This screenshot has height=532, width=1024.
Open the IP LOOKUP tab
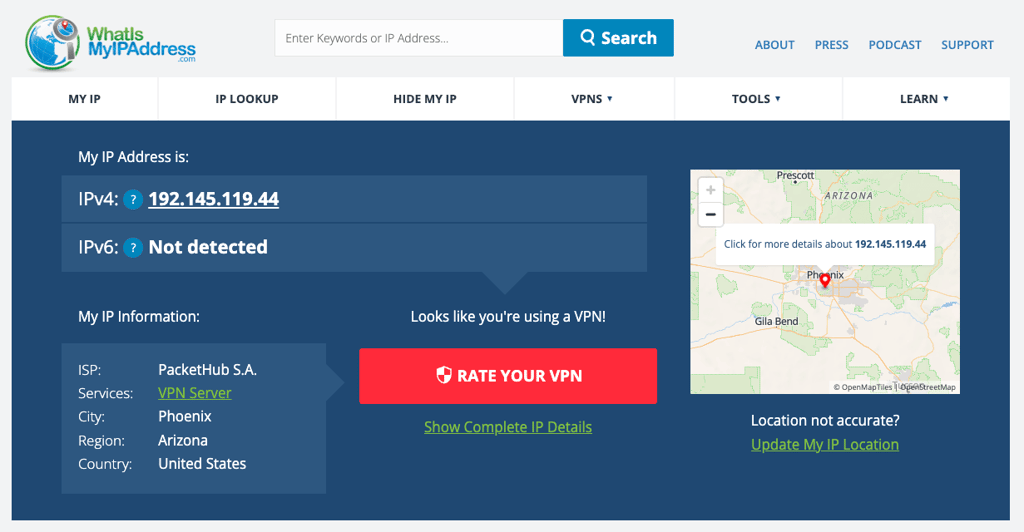click(247, 99)
